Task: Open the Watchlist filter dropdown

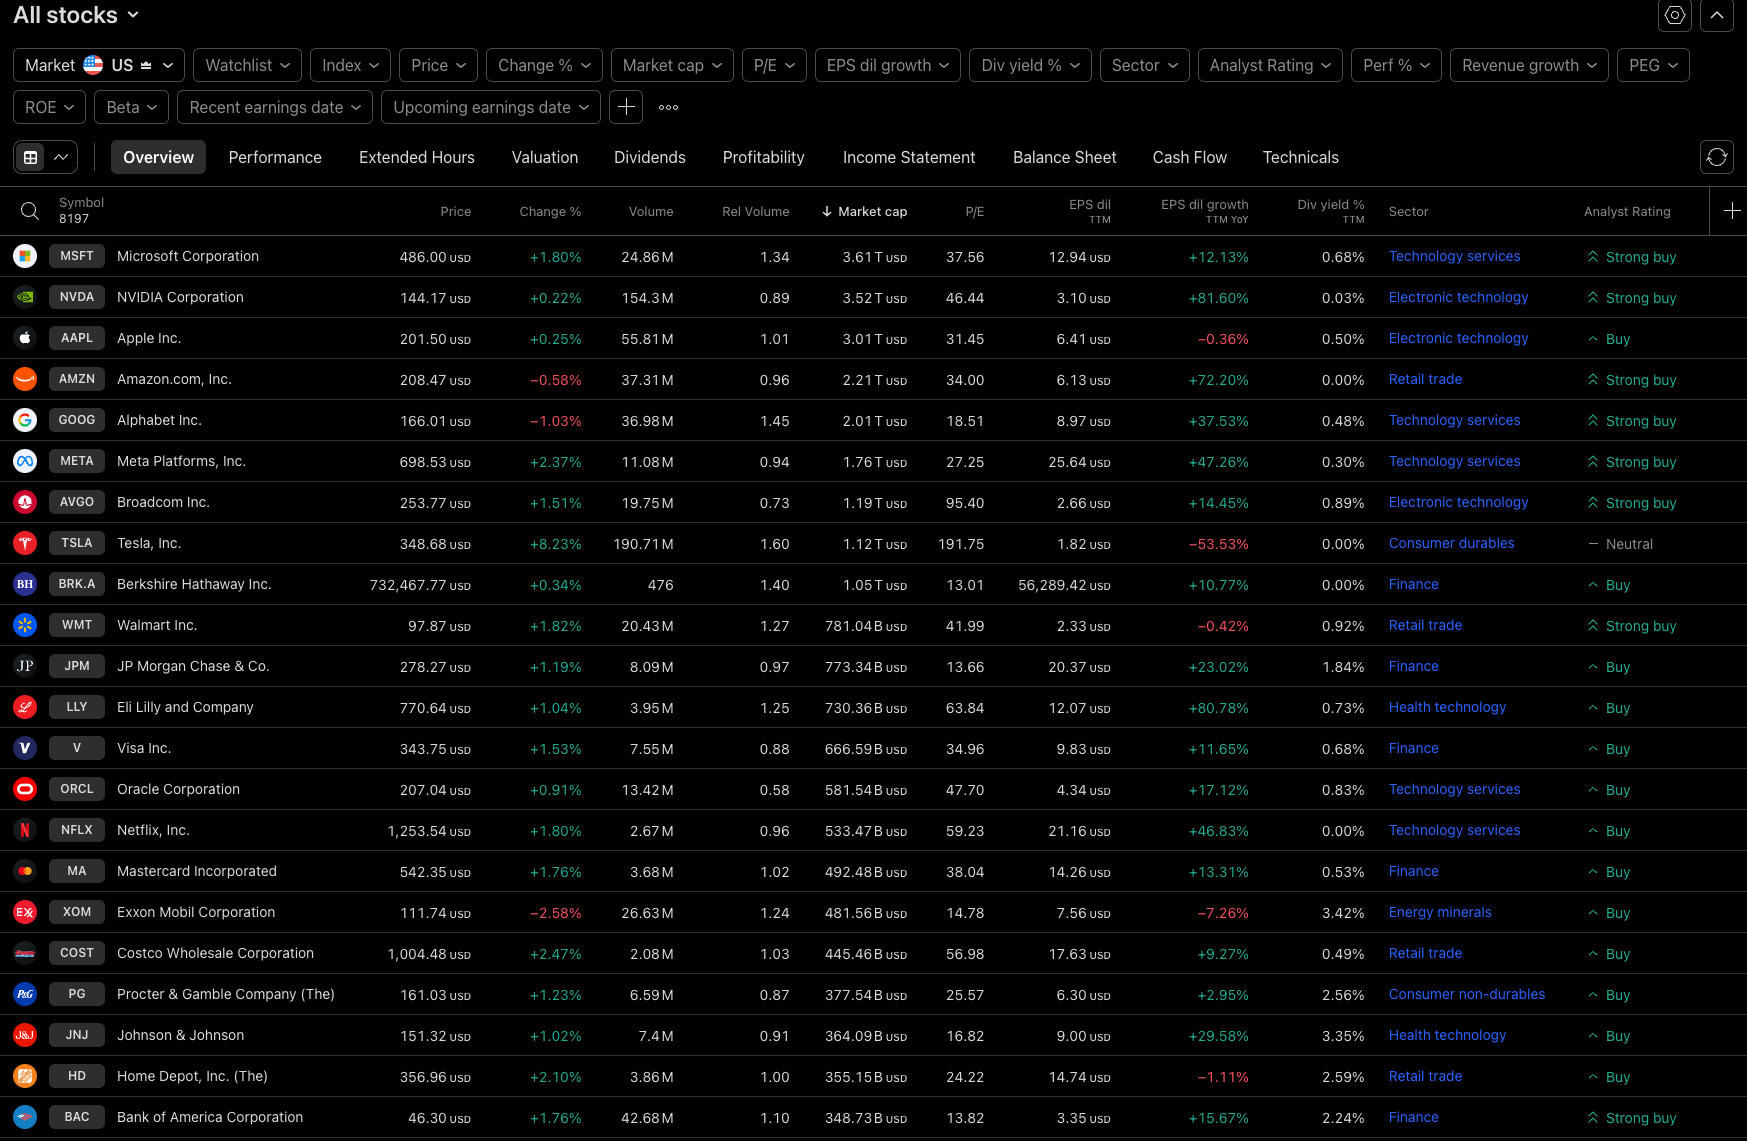Action: [248, 65]
